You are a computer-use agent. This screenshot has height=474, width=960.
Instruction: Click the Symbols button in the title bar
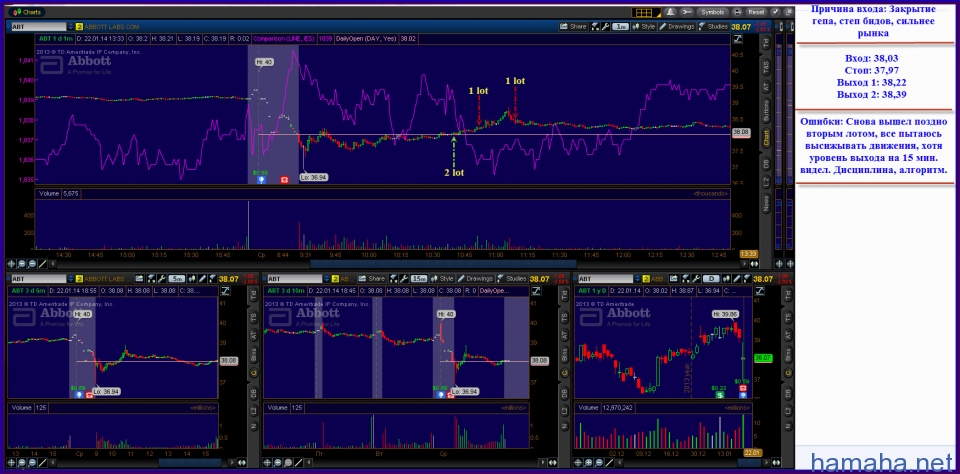point(713,11)
